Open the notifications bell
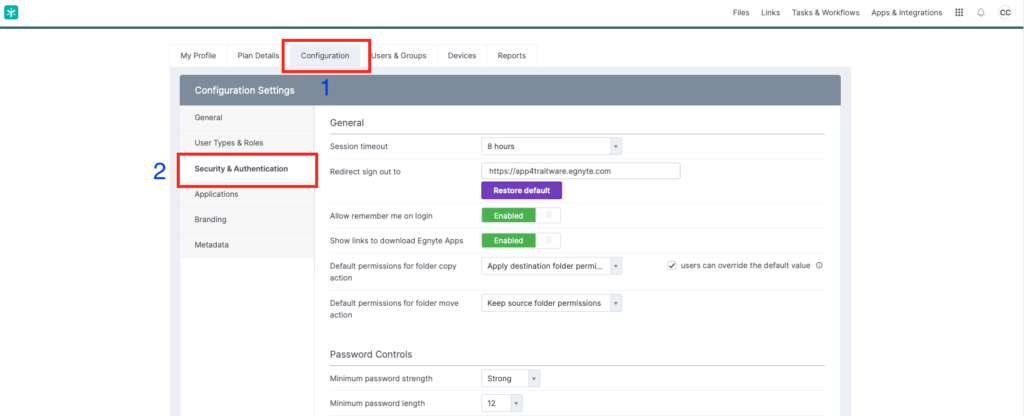This screenshot has width=1024, height=416. click(981, 12)
